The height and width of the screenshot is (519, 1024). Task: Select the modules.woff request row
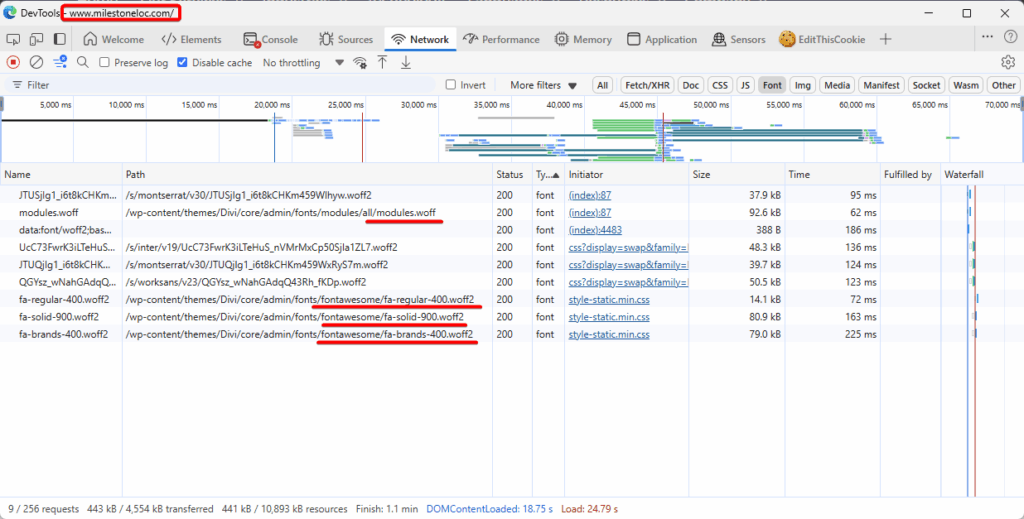(x=511, y=212)
